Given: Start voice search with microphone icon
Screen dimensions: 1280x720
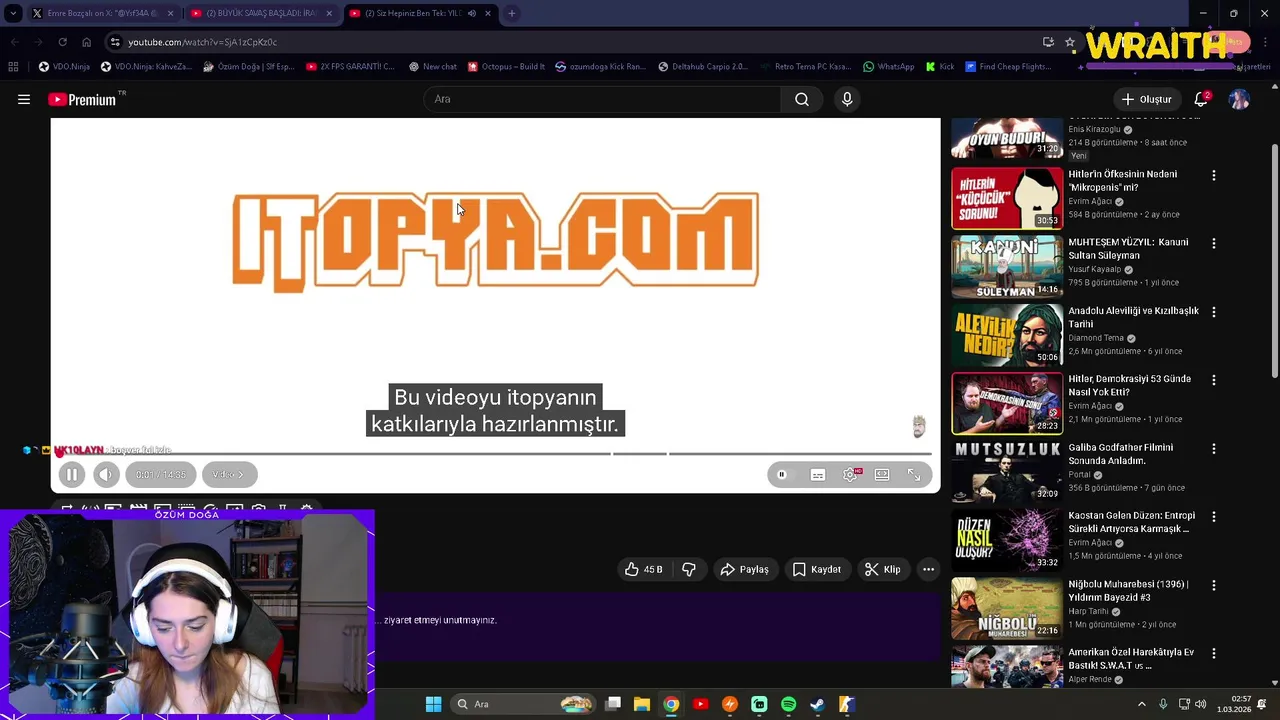Looking at the screenshot, I should (x=847, y=99).
